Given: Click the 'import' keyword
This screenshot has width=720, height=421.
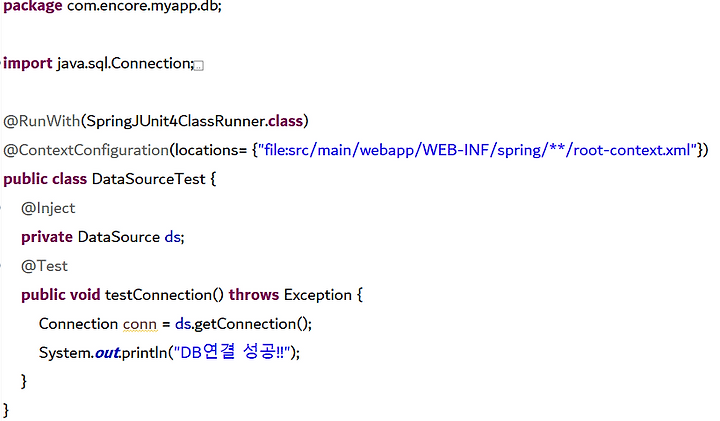Looking at the screenshot, I should point(28,63).
